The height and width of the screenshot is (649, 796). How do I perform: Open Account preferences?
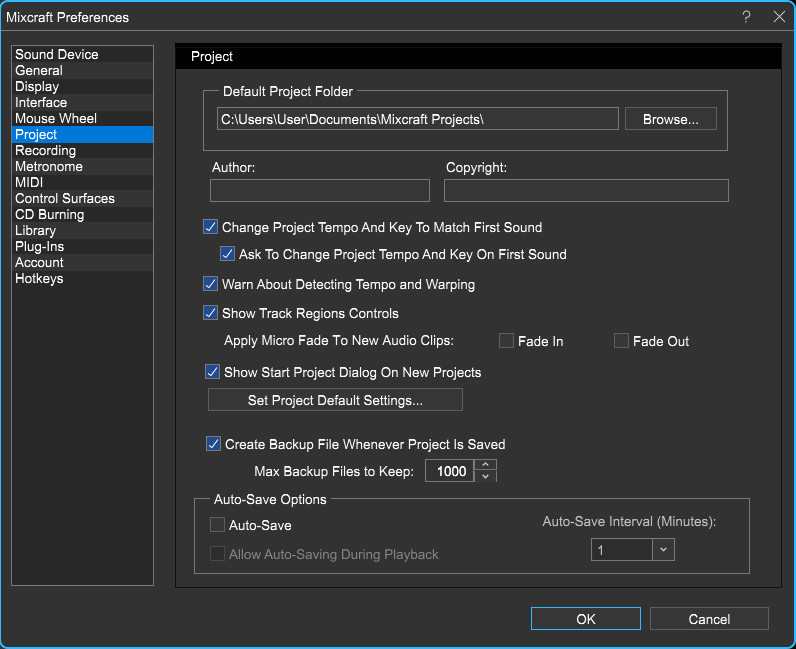(82, 263)
